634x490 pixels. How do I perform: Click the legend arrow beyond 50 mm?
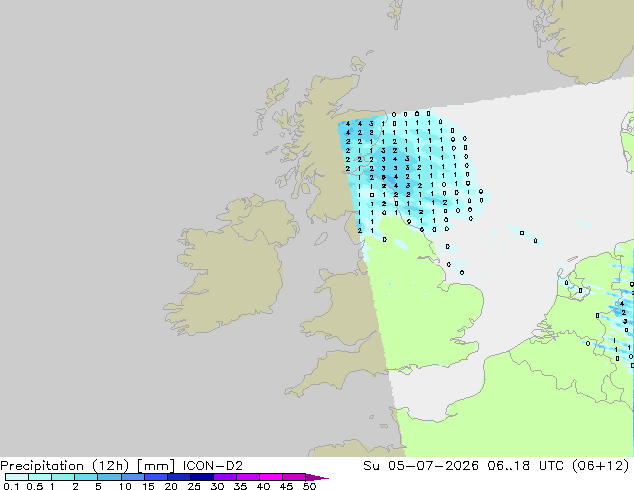tap(317, 477)
